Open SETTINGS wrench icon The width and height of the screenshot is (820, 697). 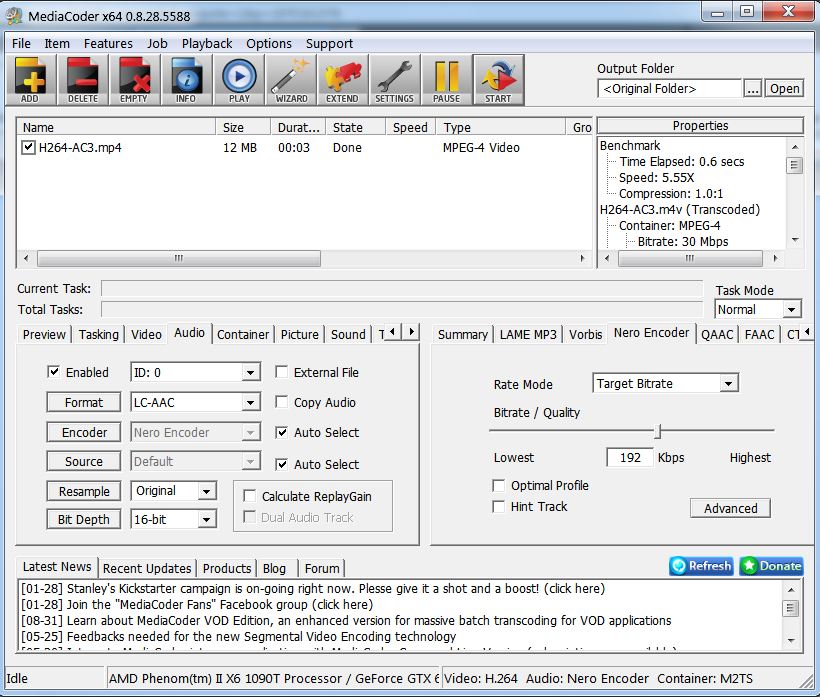point(394,80)
